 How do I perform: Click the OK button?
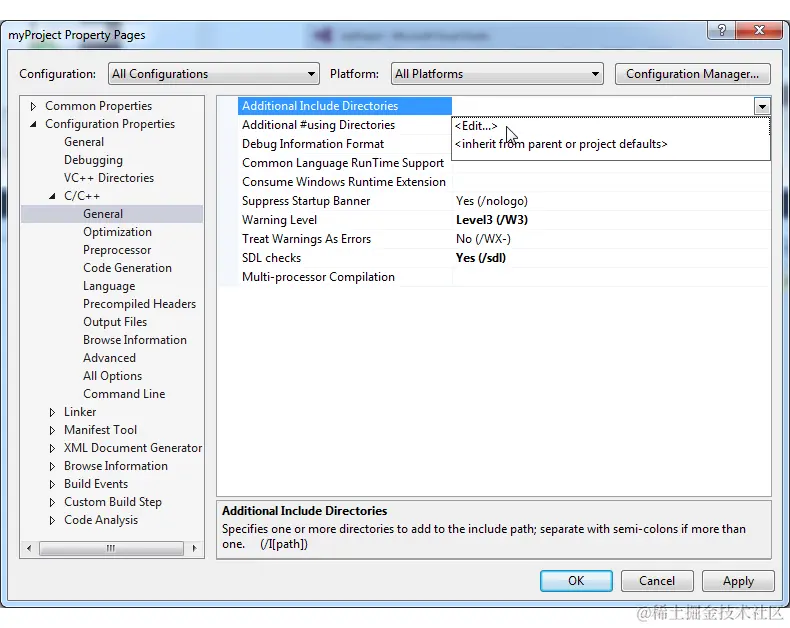click(x=576, y=581)
